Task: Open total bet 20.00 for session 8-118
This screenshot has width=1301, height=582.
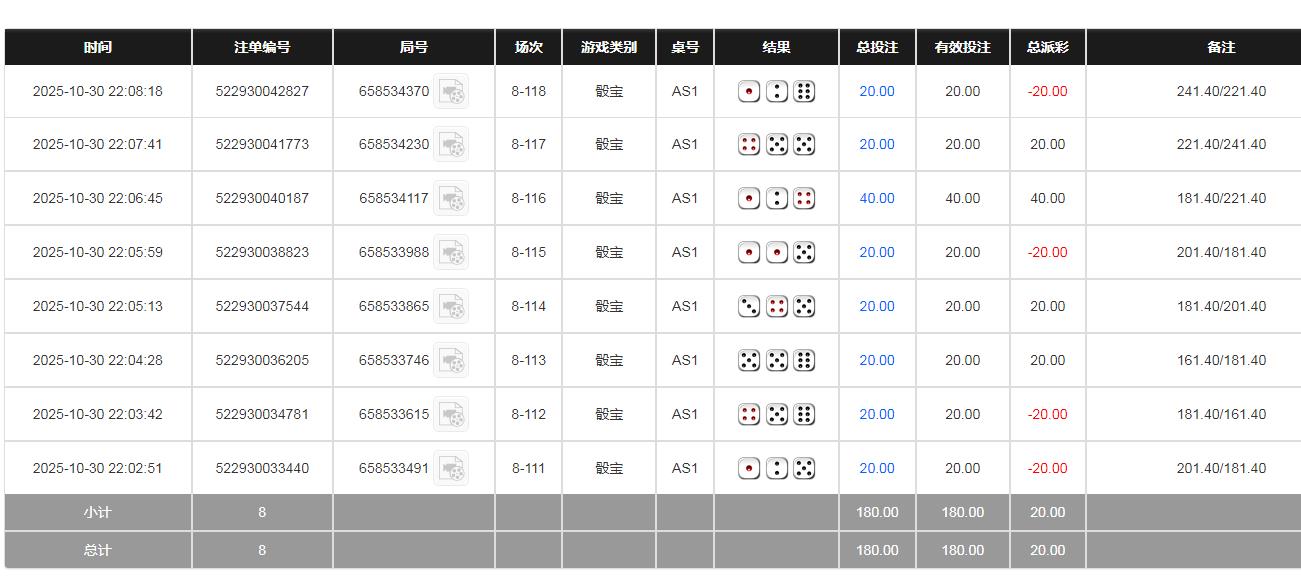Action: 877,92
